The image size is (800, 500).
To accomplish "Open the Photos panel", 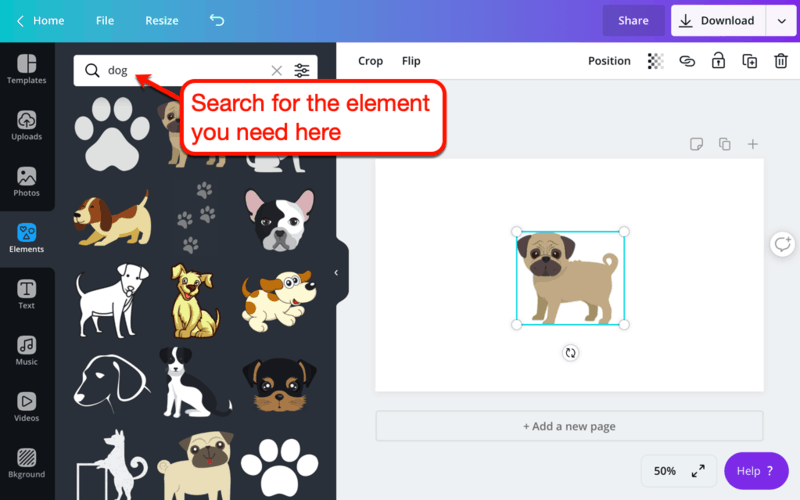I will (27, 182).
